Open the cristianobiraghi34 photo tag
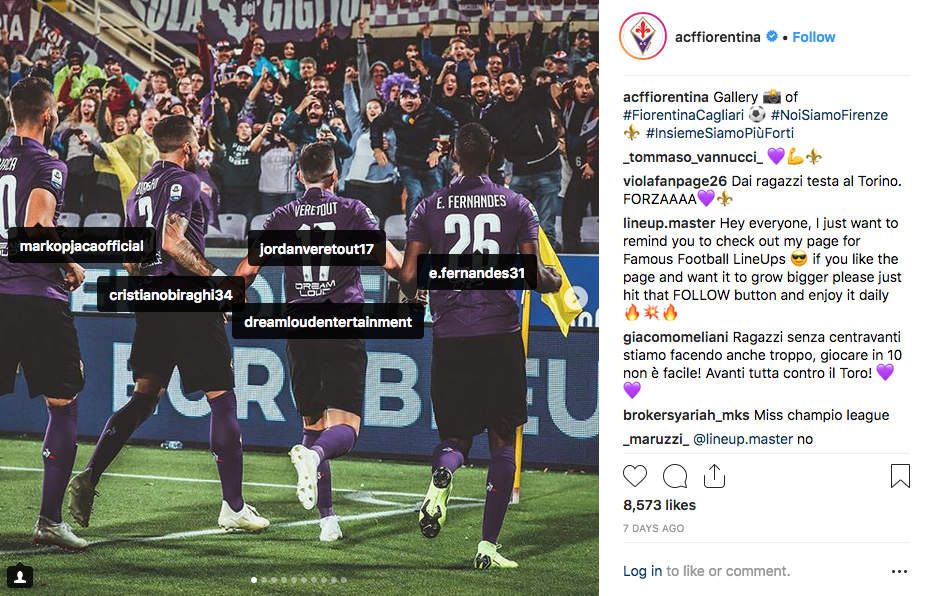This screenshot has width=934, height=596. [170, 295]
